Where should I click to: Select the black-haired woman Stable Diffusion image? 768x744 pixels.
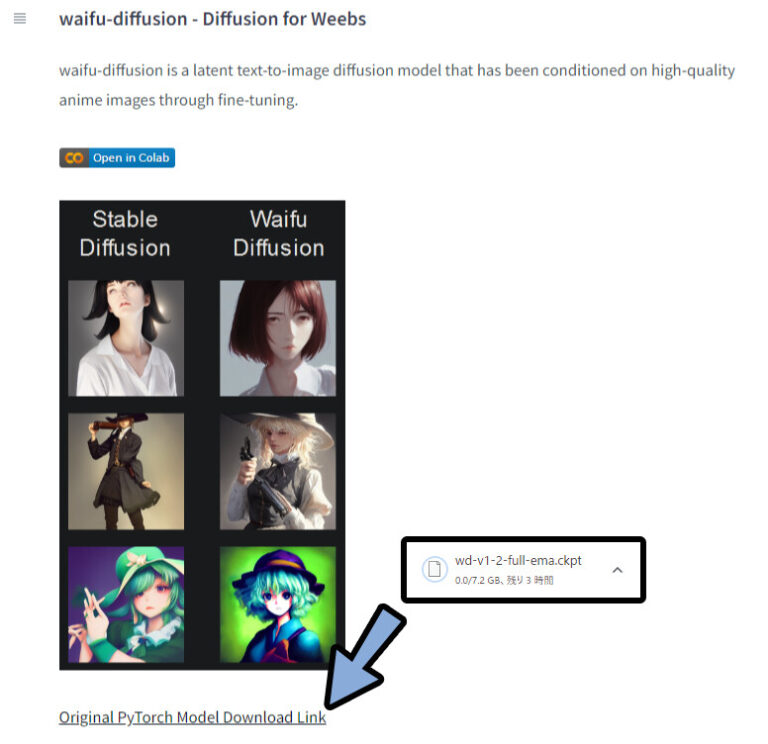[126, 338]
